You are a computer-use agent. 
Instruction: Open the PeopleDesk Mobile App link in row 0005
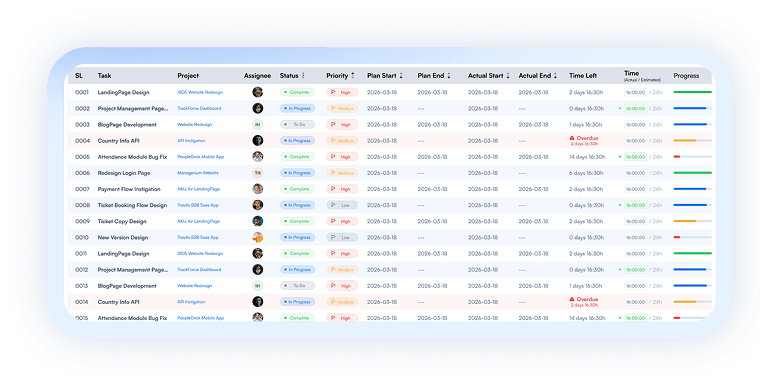click(x=201, y=157)
